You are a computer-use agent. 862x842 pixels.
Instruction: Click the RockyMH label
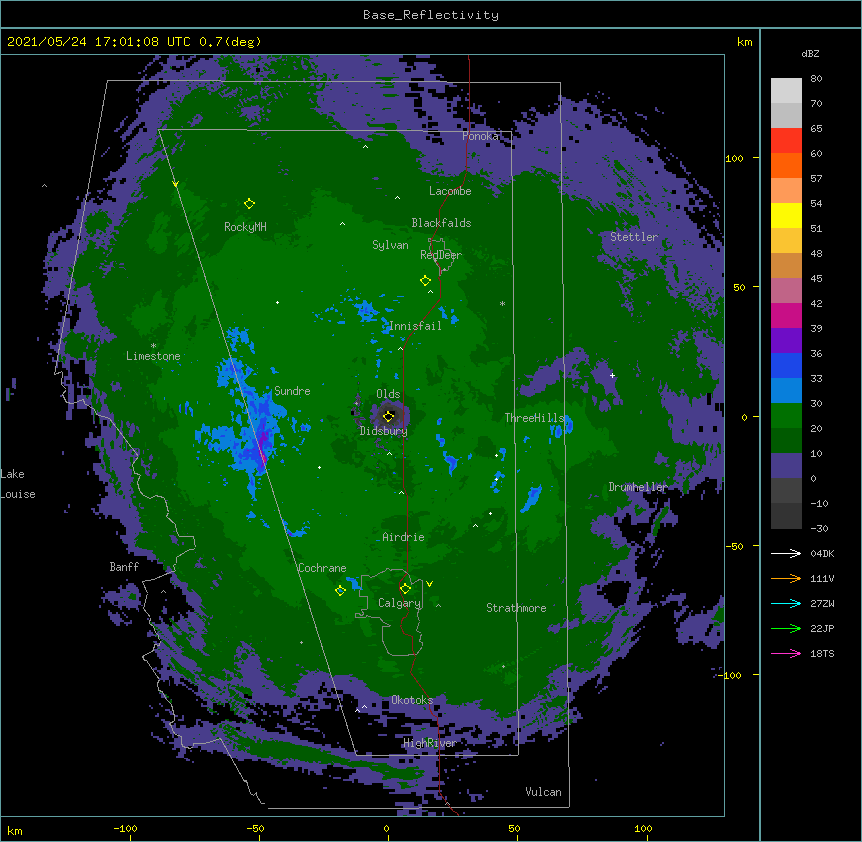pyautogui.click(x=245, y=227)
